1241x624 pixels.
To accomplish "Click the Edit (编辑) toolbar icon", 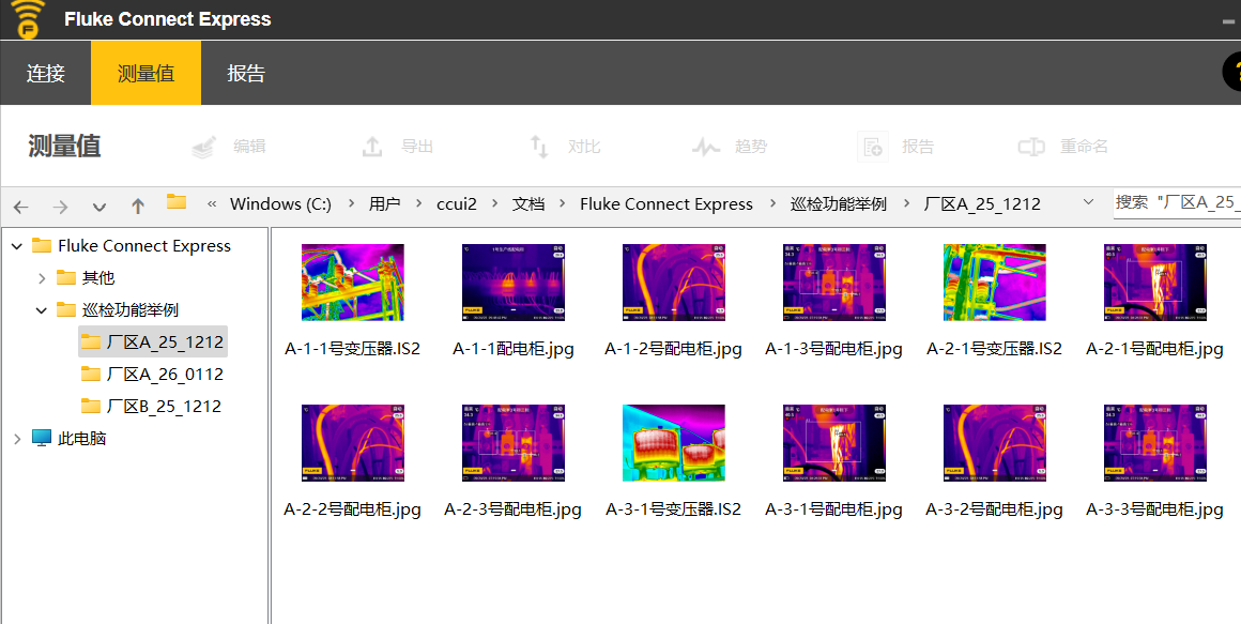I will pos(205,147).
